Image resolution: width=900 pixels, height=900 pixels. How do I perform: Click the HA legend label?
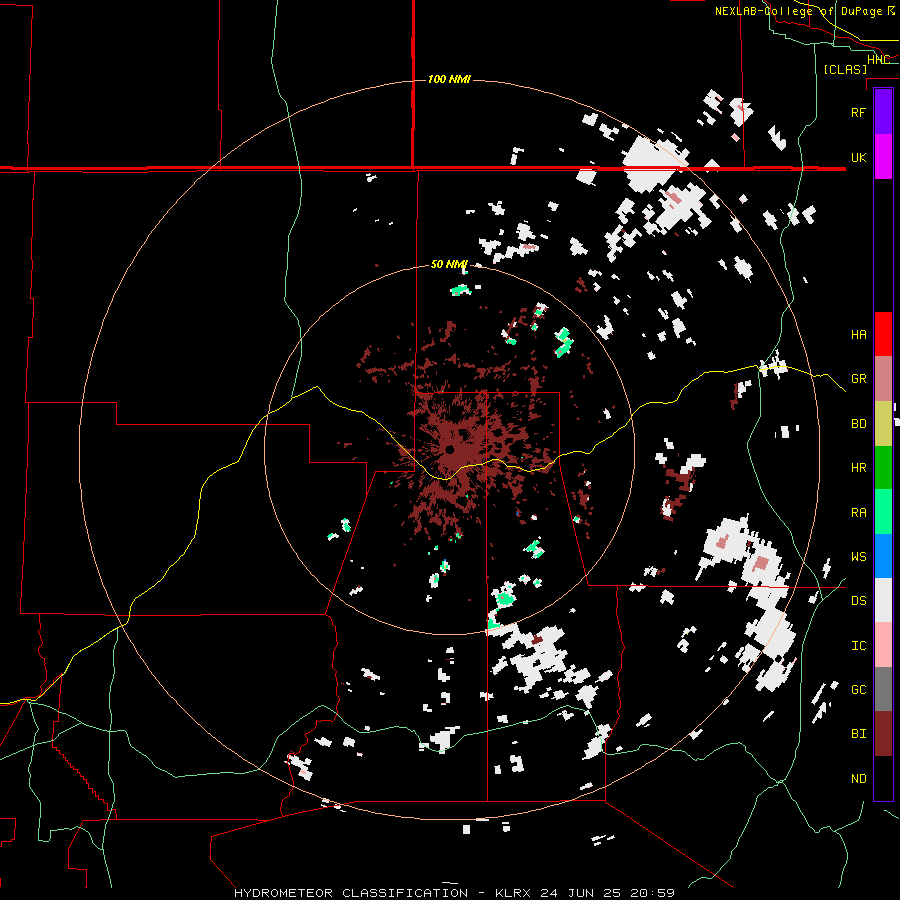pos(858,335)
